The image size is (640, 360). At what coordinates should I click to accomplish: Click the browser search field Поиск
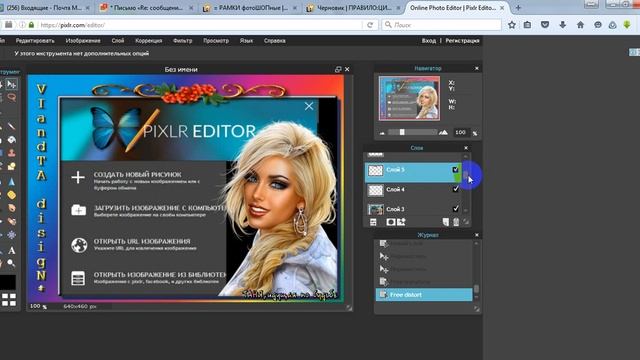tap(442, 25)
